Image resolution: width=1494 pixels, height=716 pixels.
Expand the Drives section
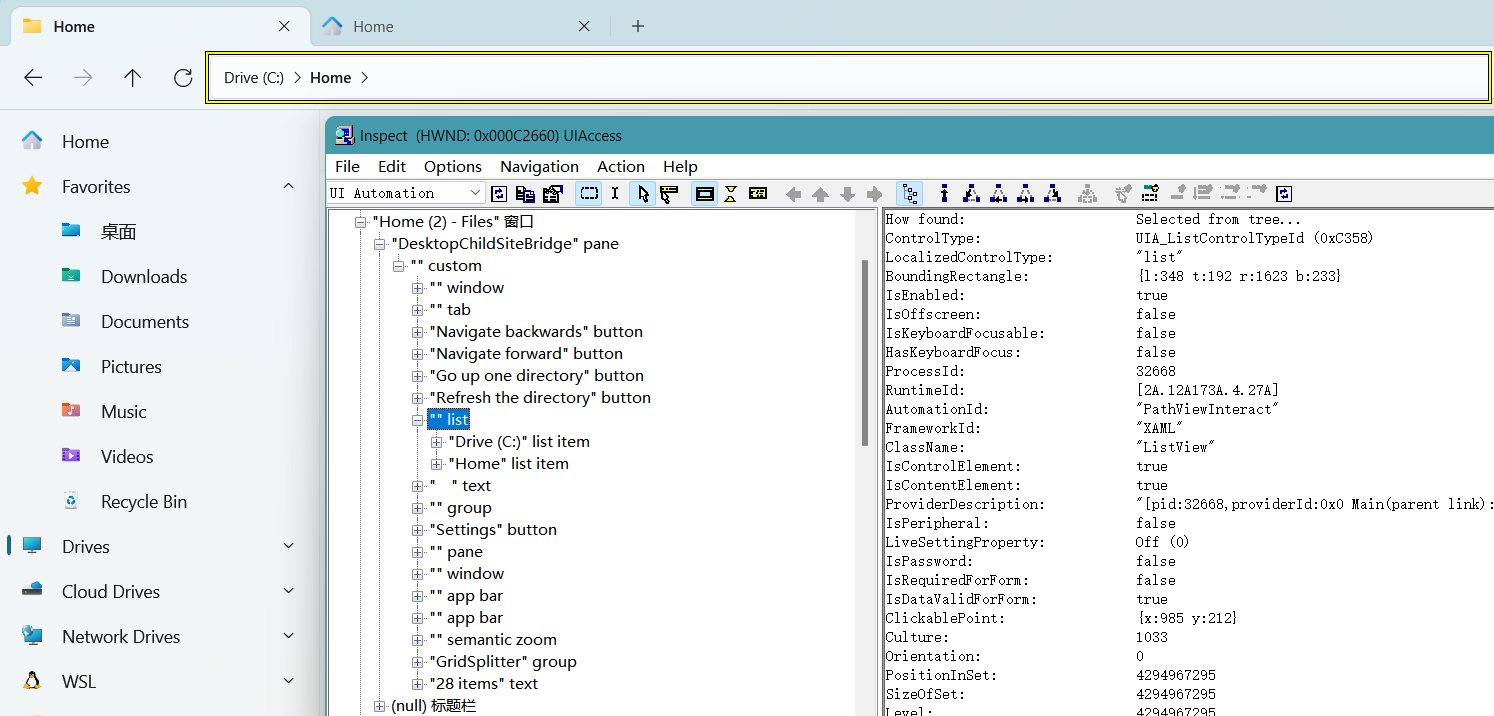coord(289,546)
